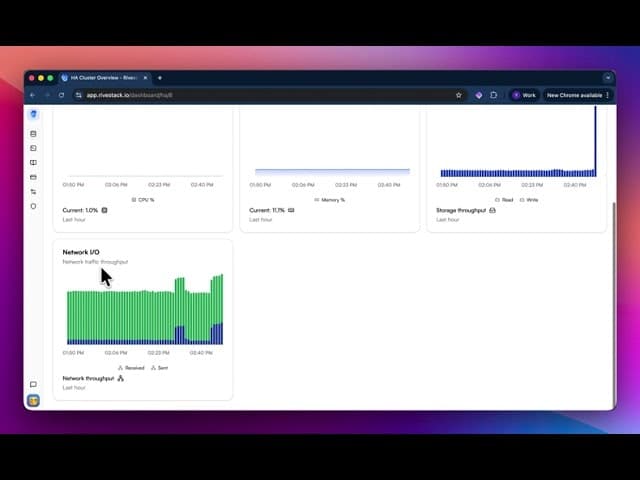Click the tall spike in the storage chart
This screenshot has height=480, width=640.
[595, 139]
